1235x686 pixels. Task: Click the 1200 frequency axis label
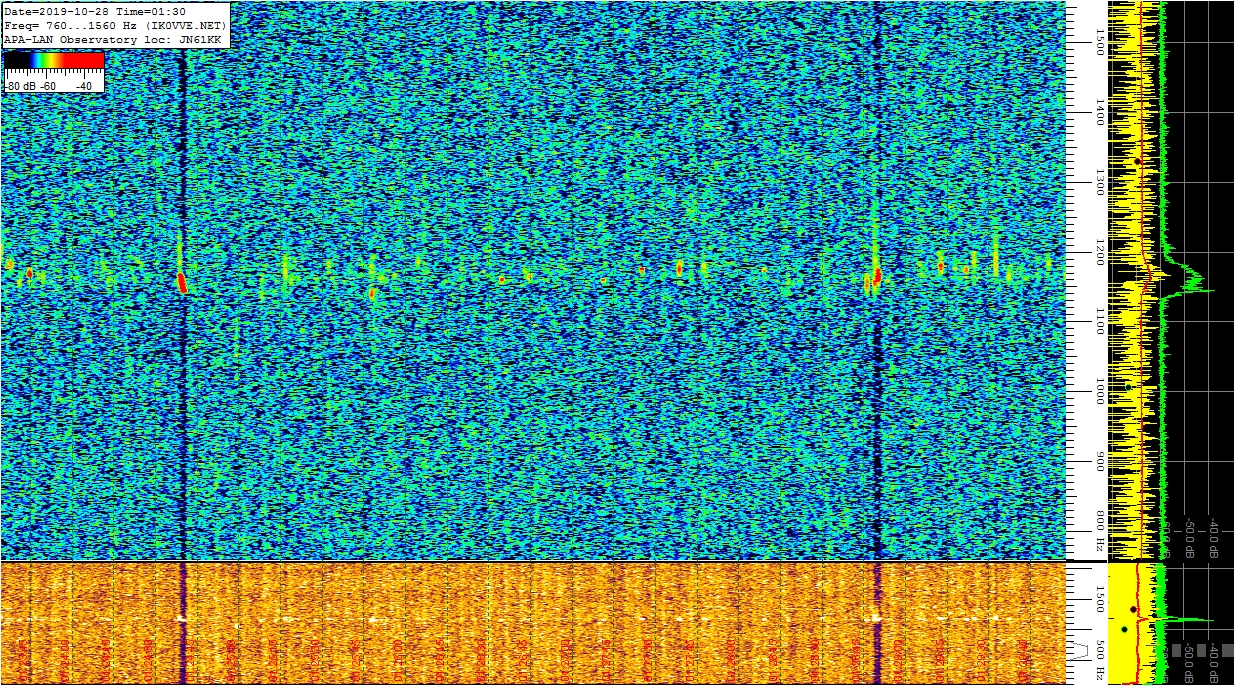click(x=1099, y=252)
